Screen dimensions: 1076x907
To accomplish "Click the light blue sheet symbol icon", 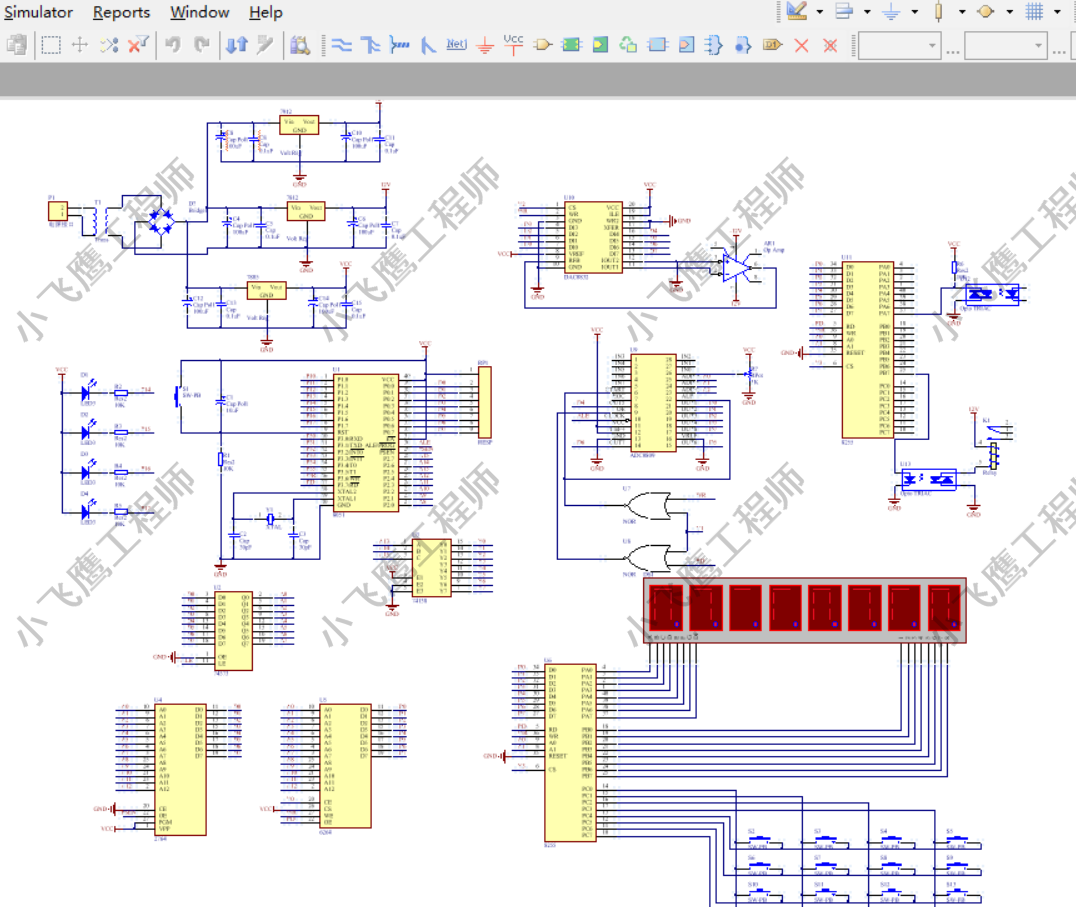I will (x=657, y=45).
